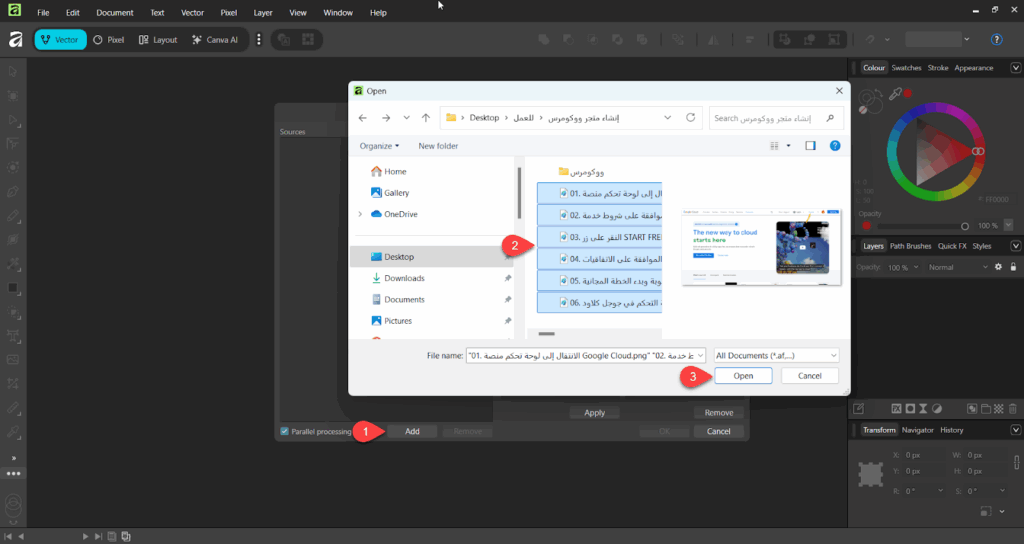Switch to the Pixel studio
This screenshot has height=544, width=1024.
tap(109, 40)
